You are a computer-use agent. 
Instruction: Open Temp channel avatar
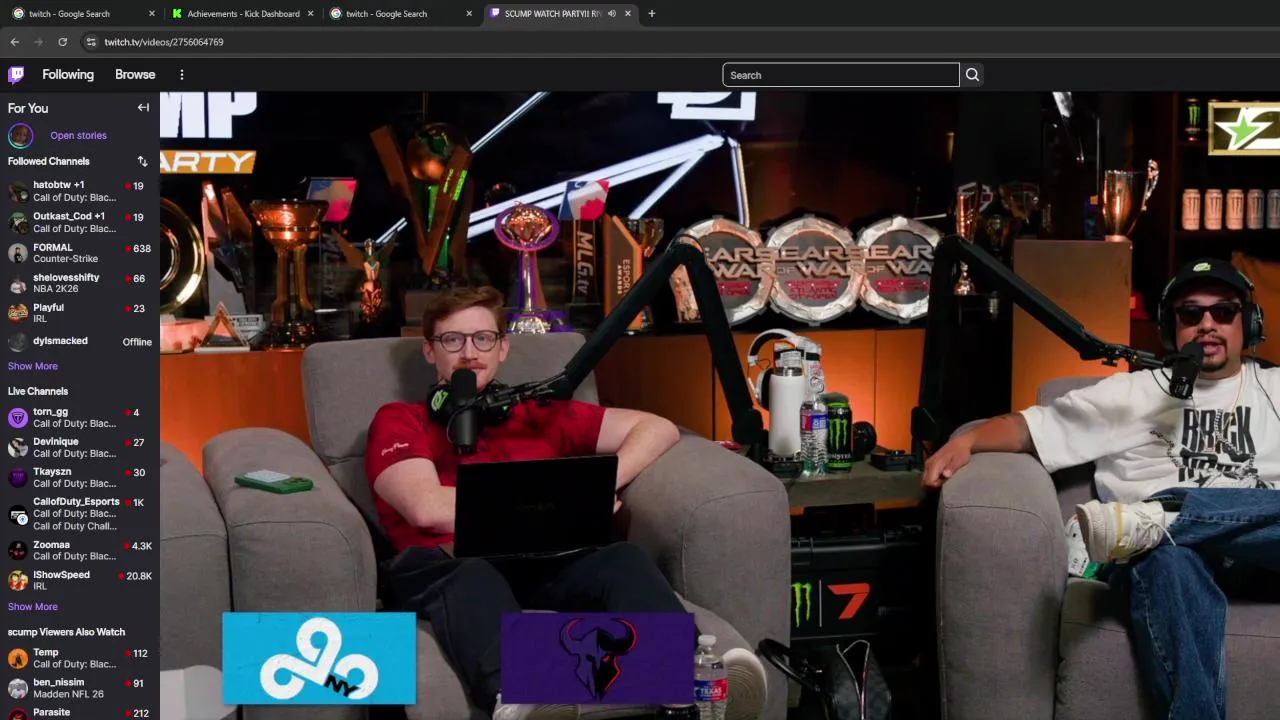tap(18, 658)
